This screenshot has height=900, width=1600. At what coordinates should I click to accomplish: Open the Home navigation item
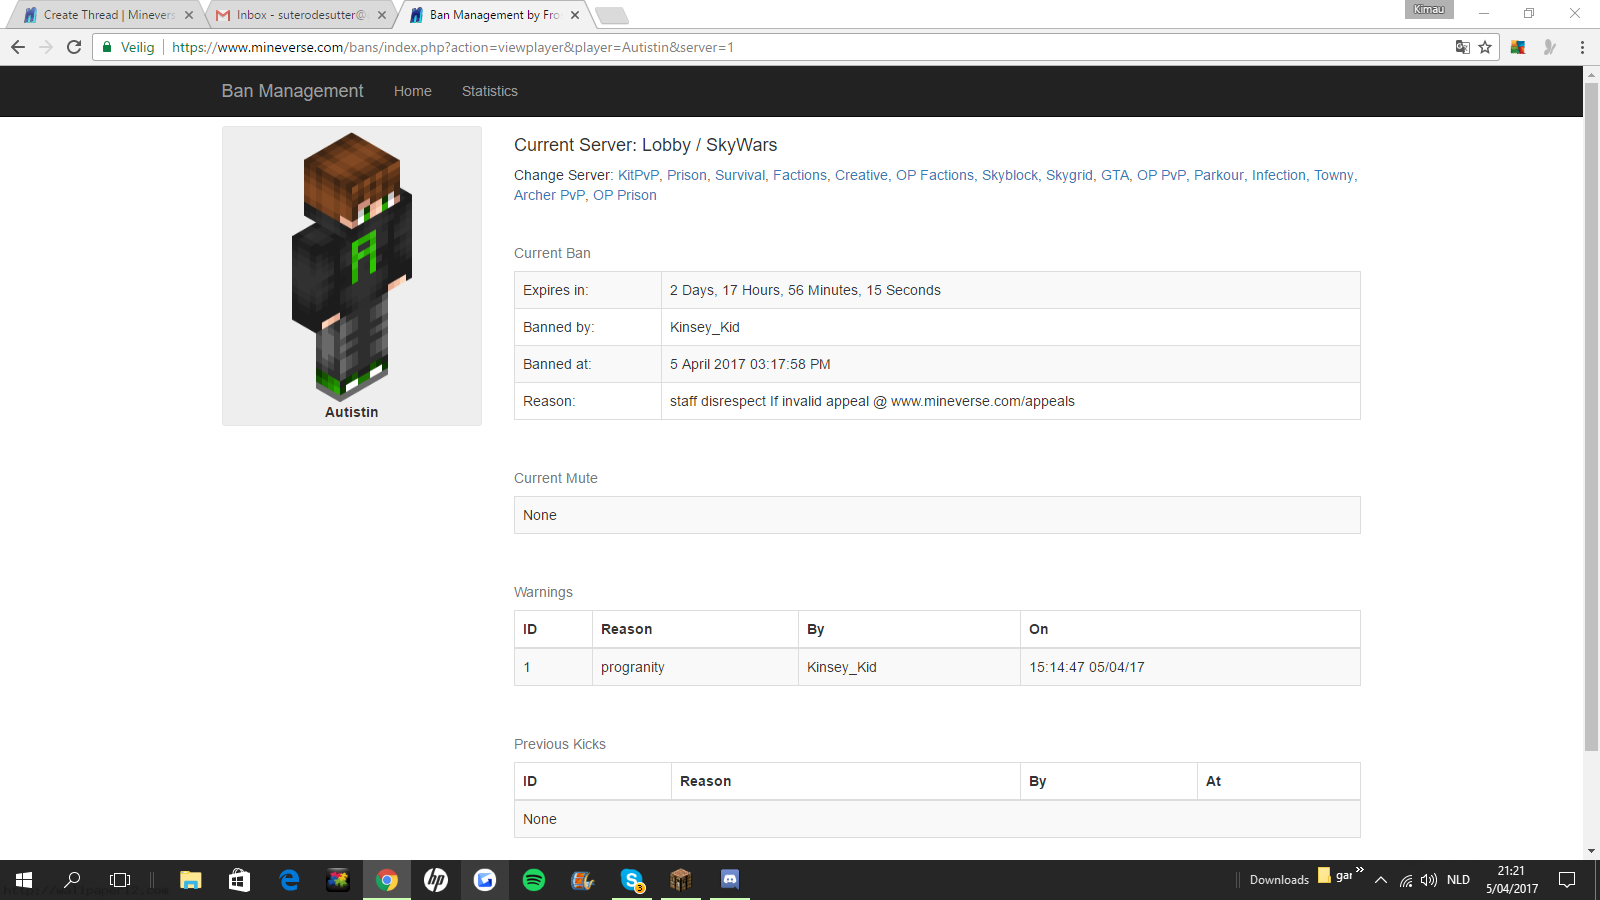coord(413,91)
